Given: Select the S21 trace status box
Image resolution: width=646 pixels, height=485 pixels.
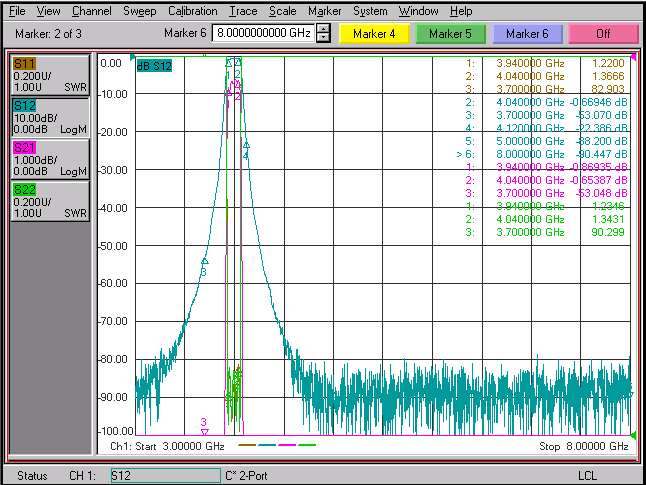Looking at the screenshot, I should tap(50, 159).
